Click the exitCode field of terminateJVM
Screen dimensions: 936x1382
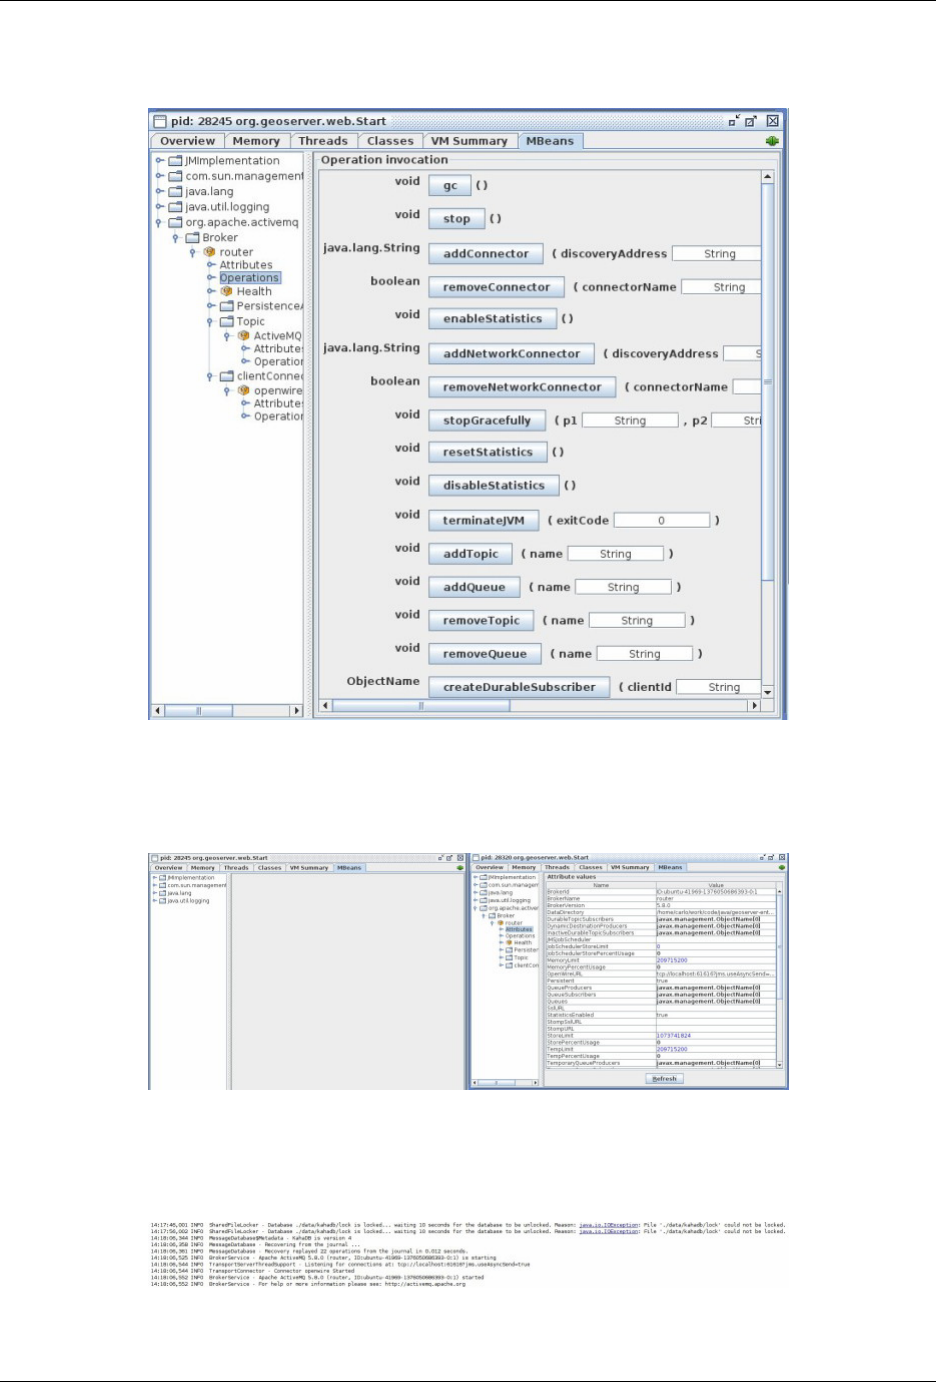(x=661, y=521)
